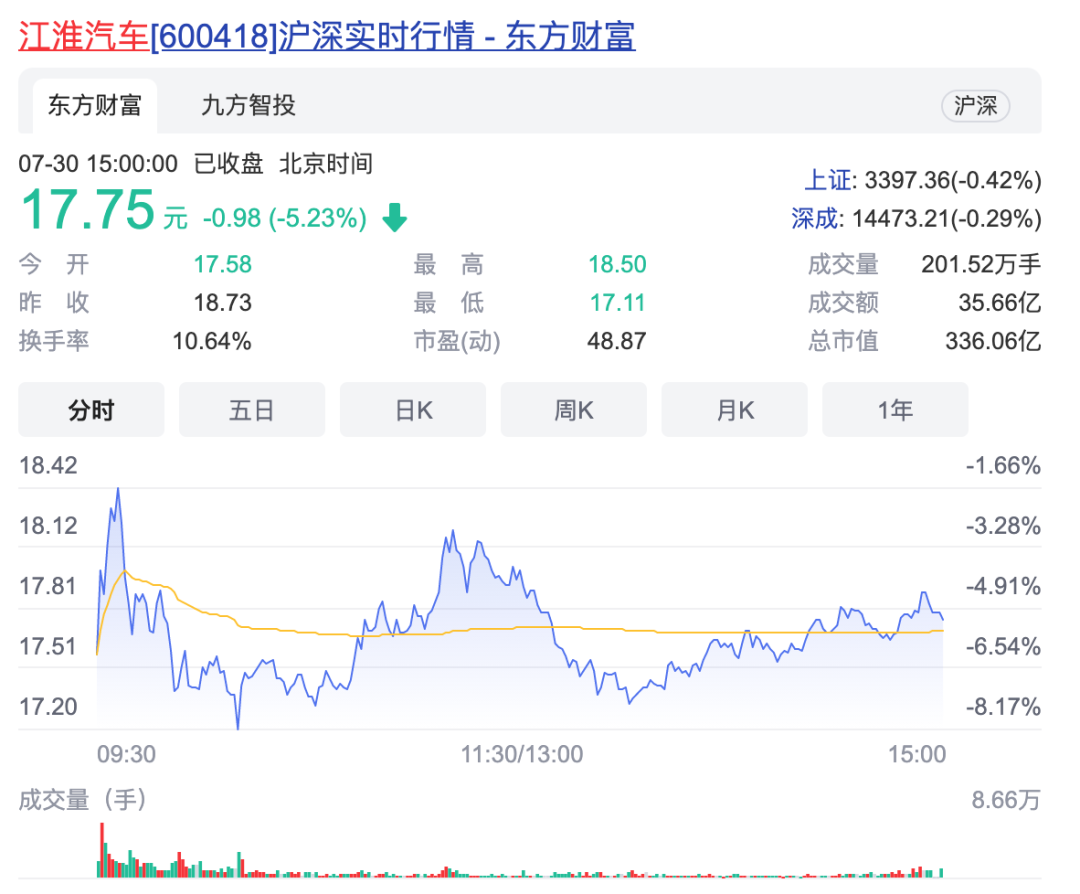
Task: Click the 昨收 value 18.73
Action: tap(222, 303)
